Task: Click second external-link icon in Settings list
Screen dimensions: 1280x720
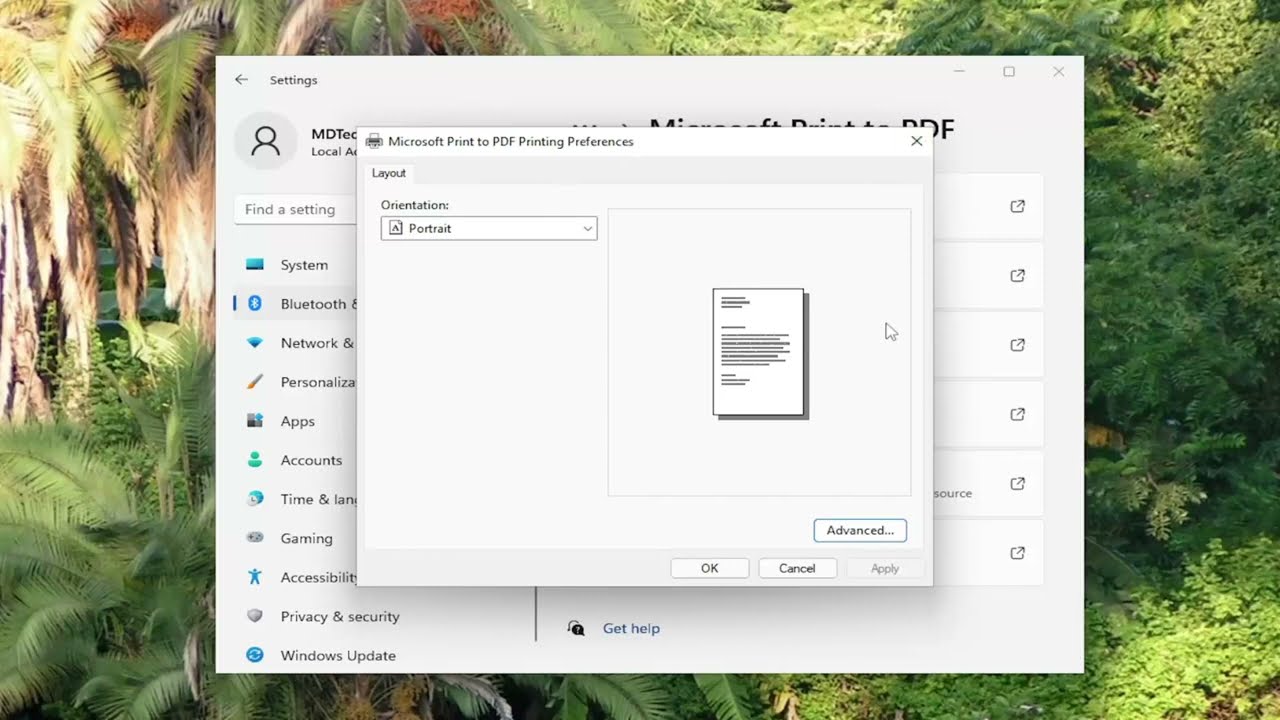Action: pos(1017,275)
